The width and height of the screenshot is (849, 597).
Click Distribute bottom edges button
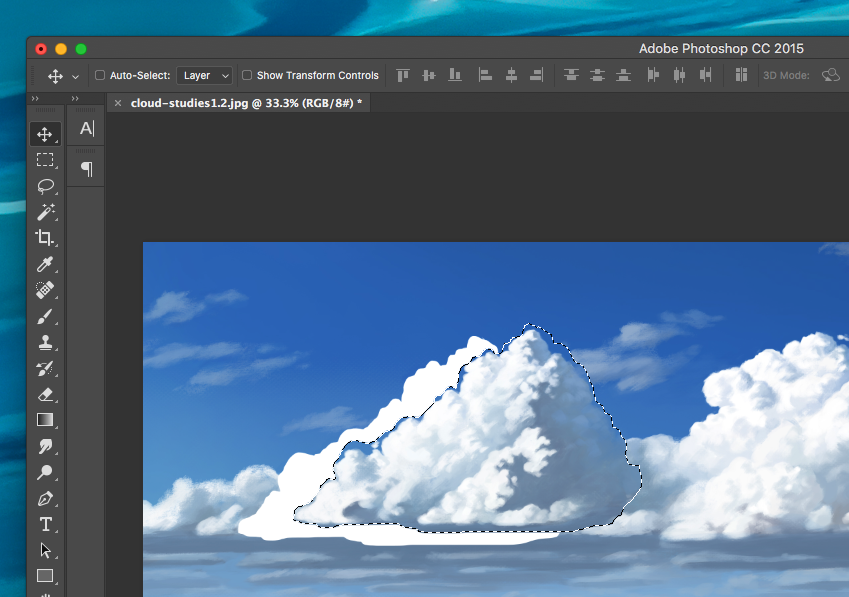tap(623, 75)
